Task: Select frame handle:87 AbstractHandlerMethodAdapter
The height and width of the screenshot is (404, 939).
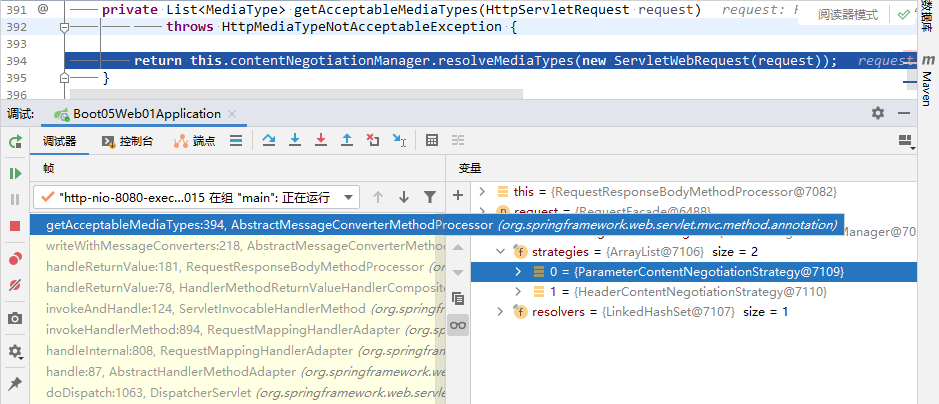Action: (x=238, y=372)
